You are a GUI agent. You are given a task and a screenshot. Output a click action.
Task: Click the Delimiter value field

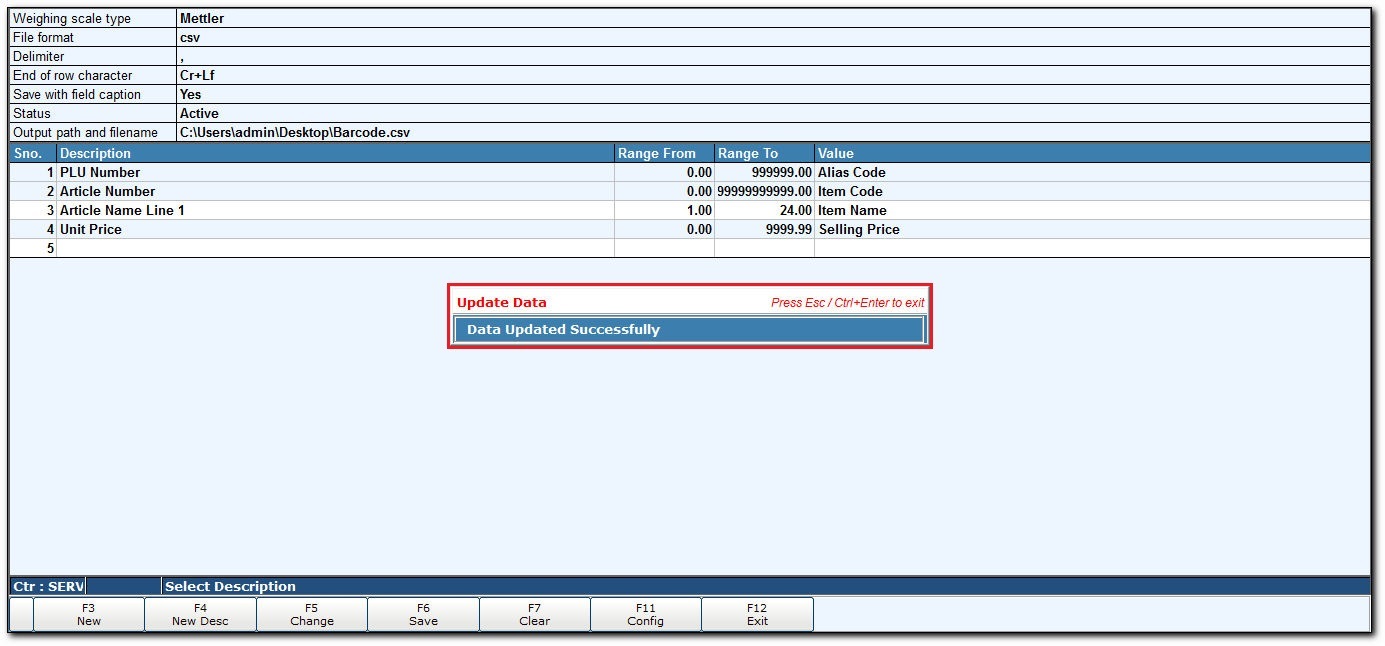[x=773, y=56]
